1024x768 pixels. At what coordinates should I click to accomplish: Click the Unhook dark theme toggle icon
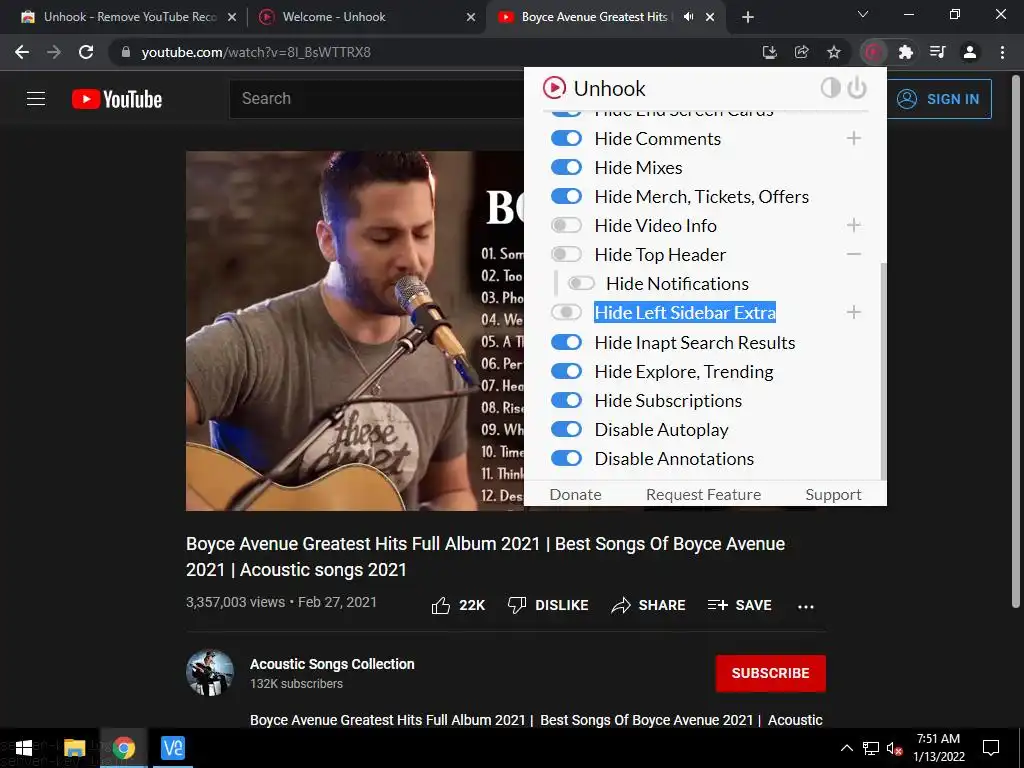click(830, 88)
